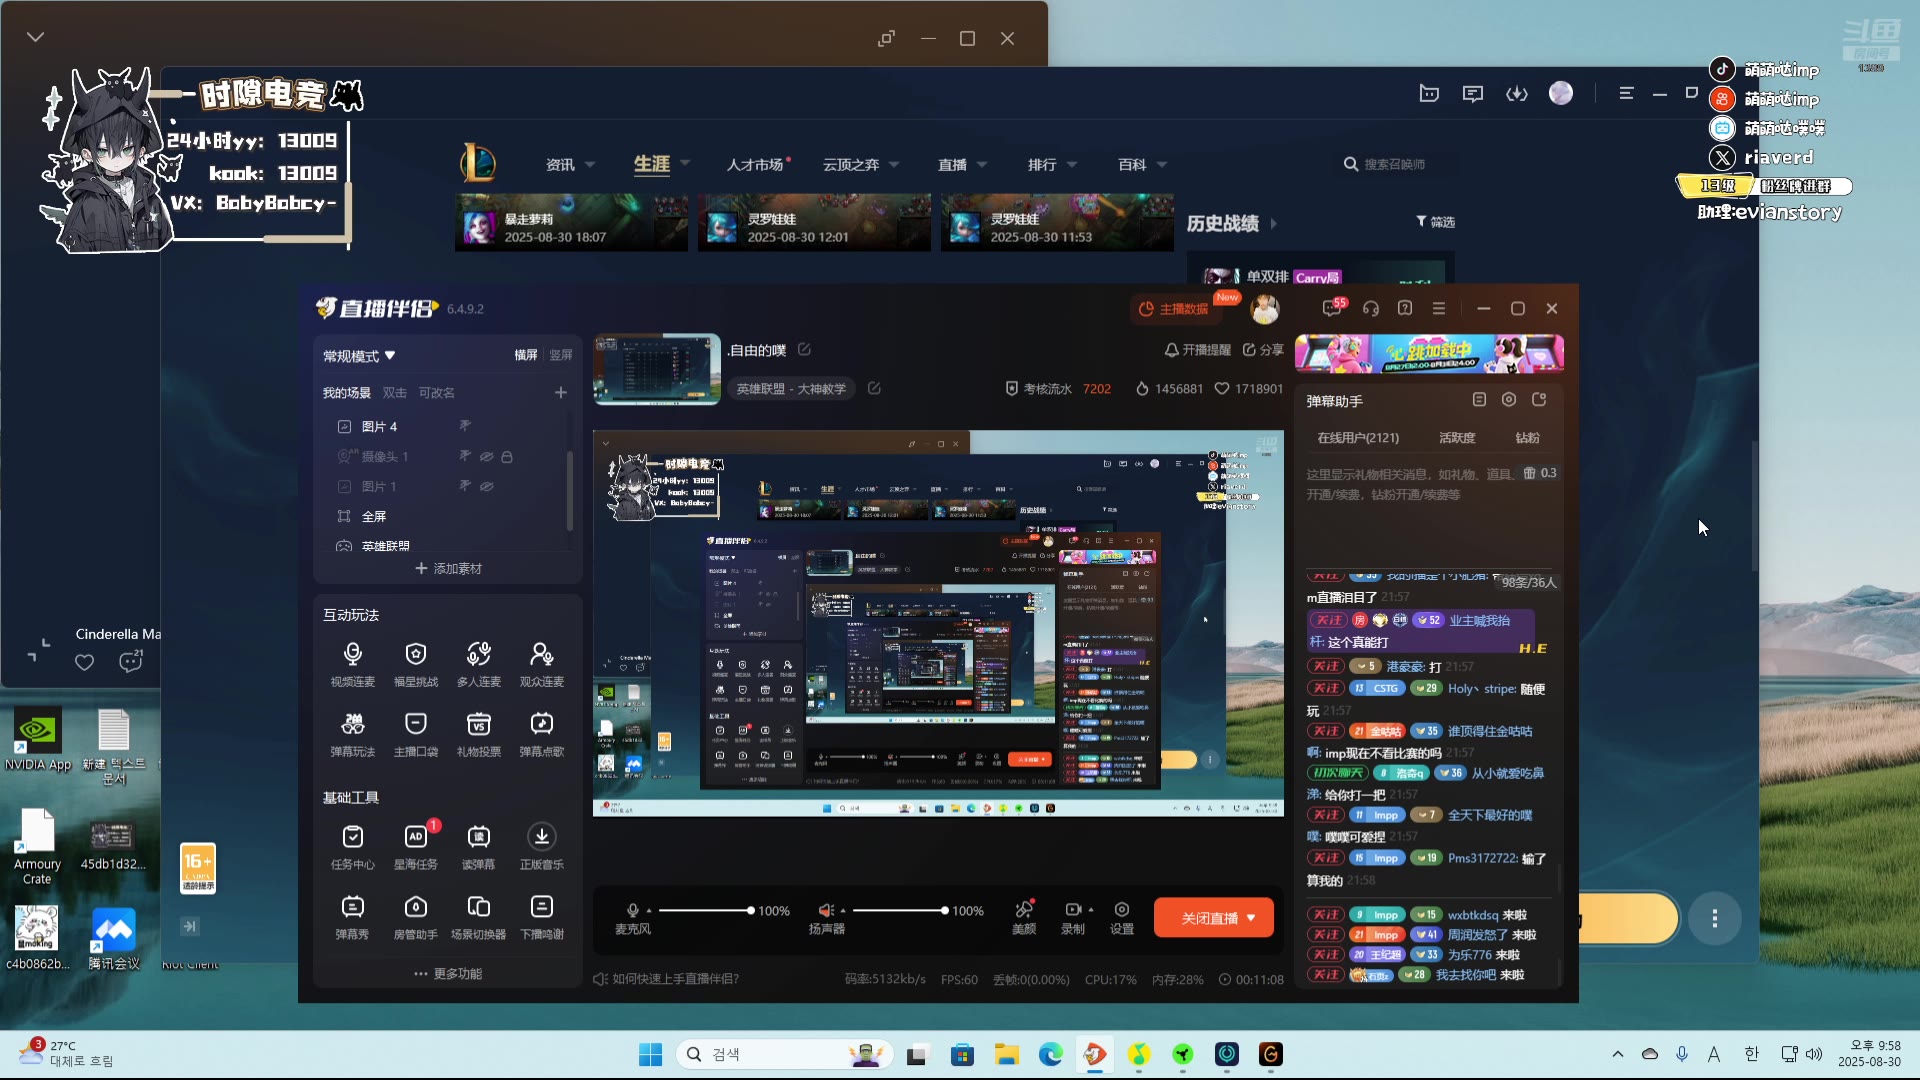Toggle visibility of 图片 1 source
Viewport: 1920px width, 1080px height.
coord(487,487)
